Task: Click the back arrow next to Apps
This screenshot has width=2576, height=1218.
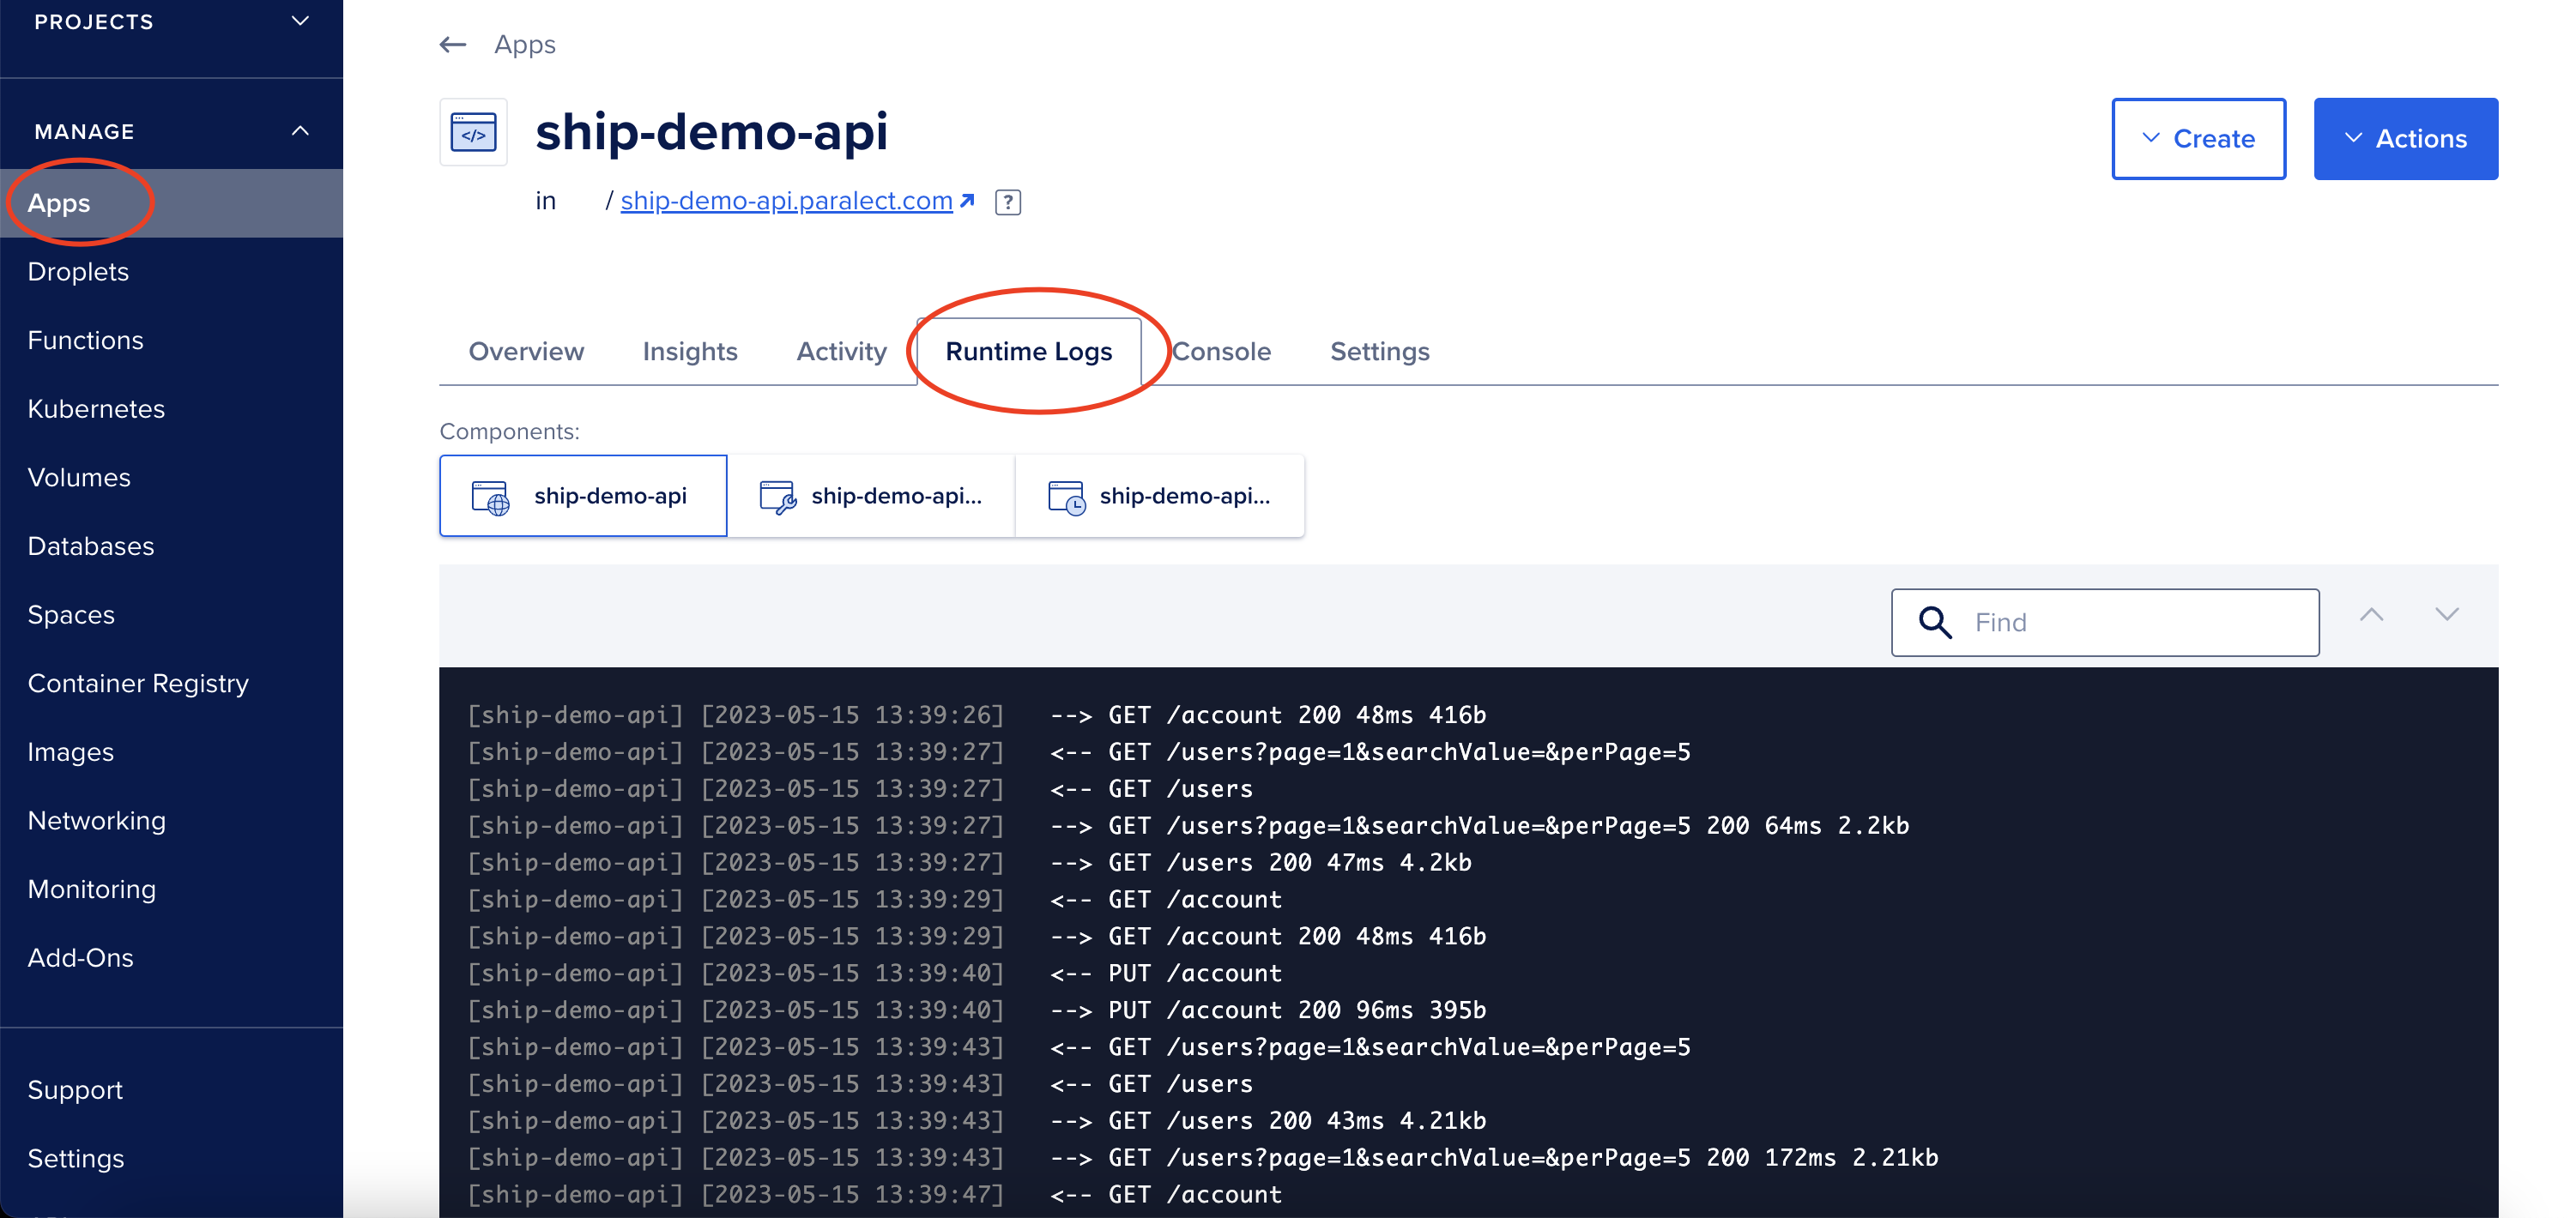Action: [452, 44]
